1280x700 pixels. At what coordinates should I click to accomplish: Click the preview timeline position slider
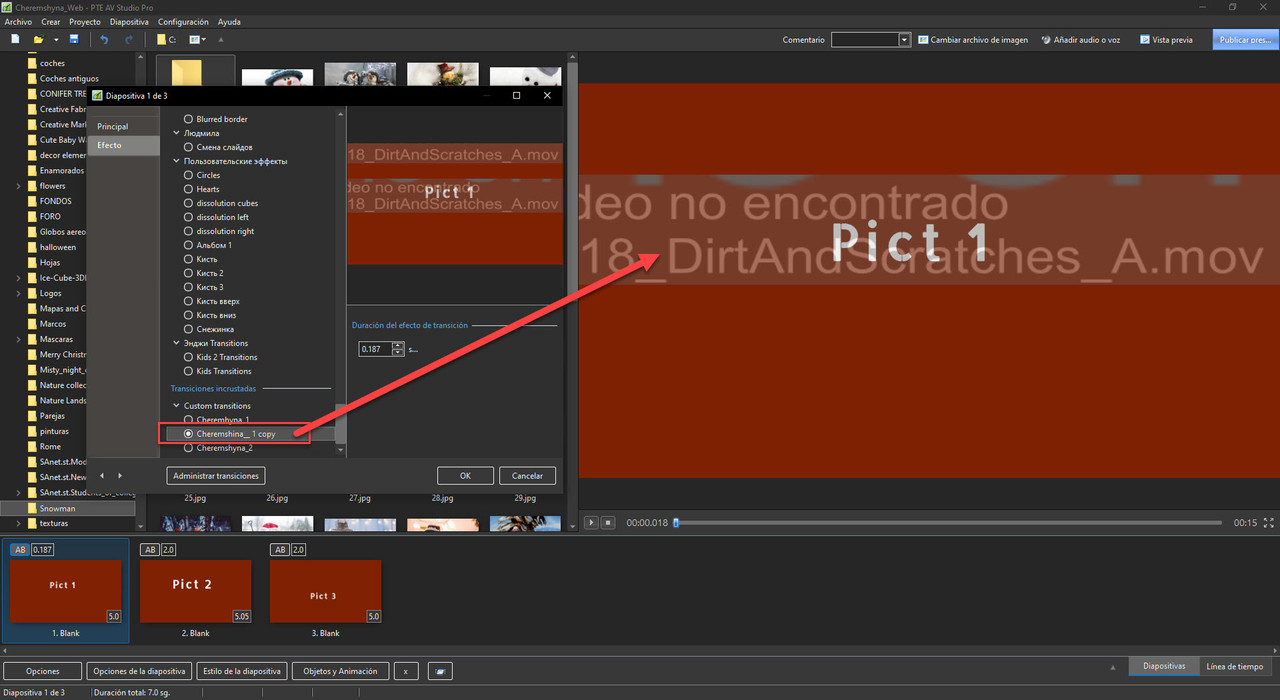click(x=676, y=522)
